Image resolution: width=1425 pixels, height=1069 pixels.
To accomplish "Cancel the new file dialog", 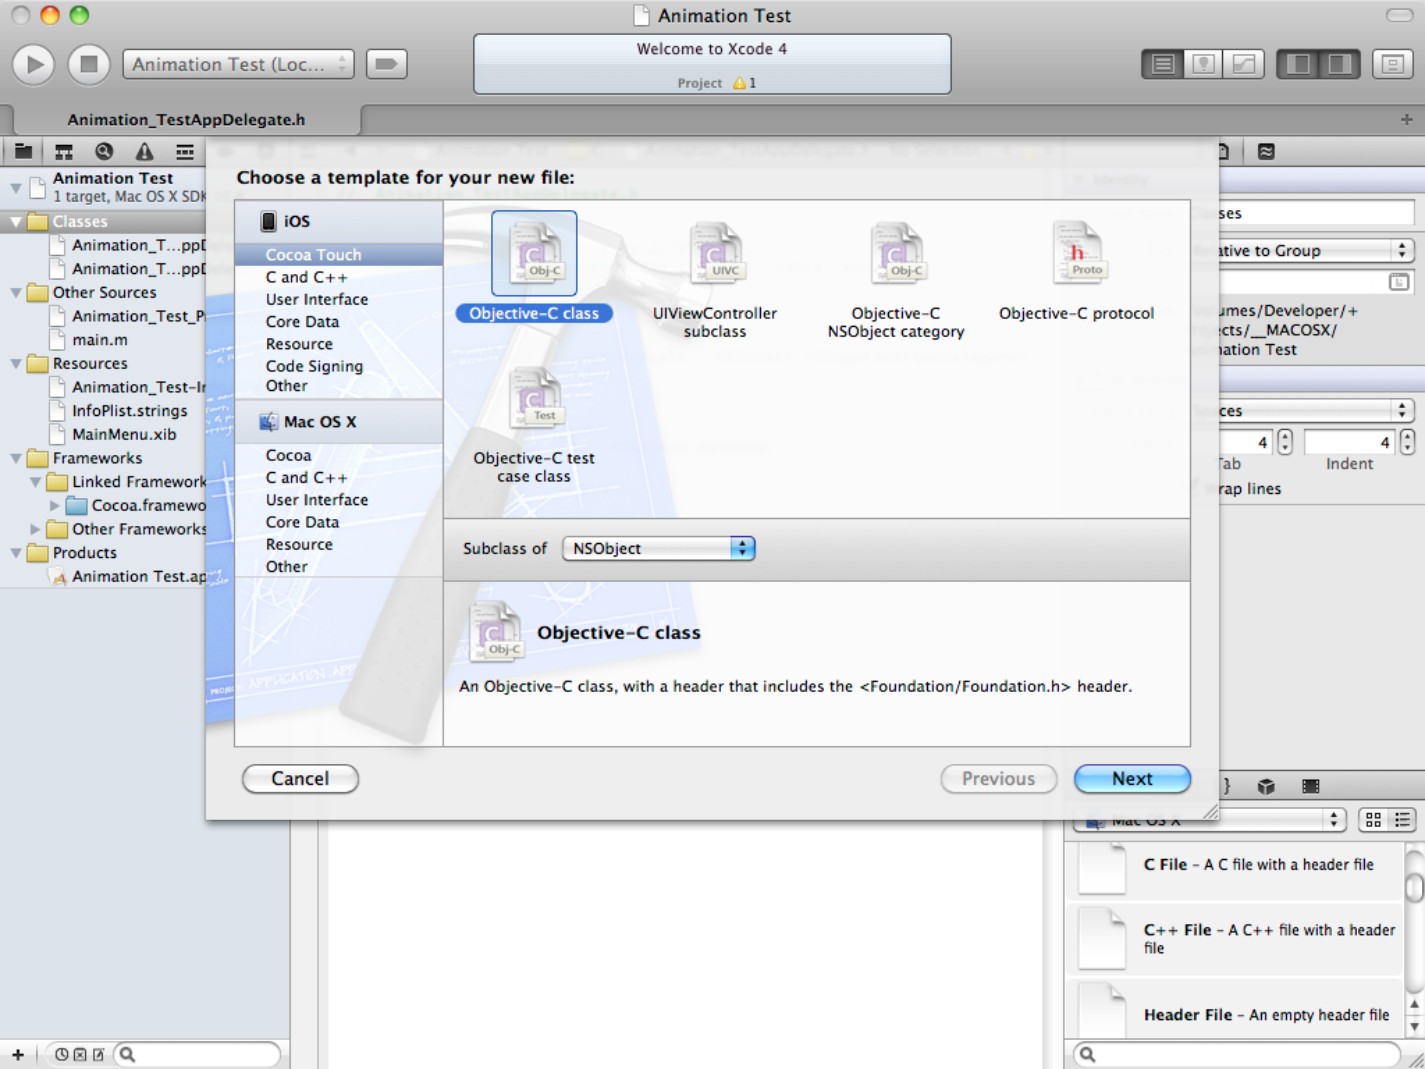I will click(300, 779).
